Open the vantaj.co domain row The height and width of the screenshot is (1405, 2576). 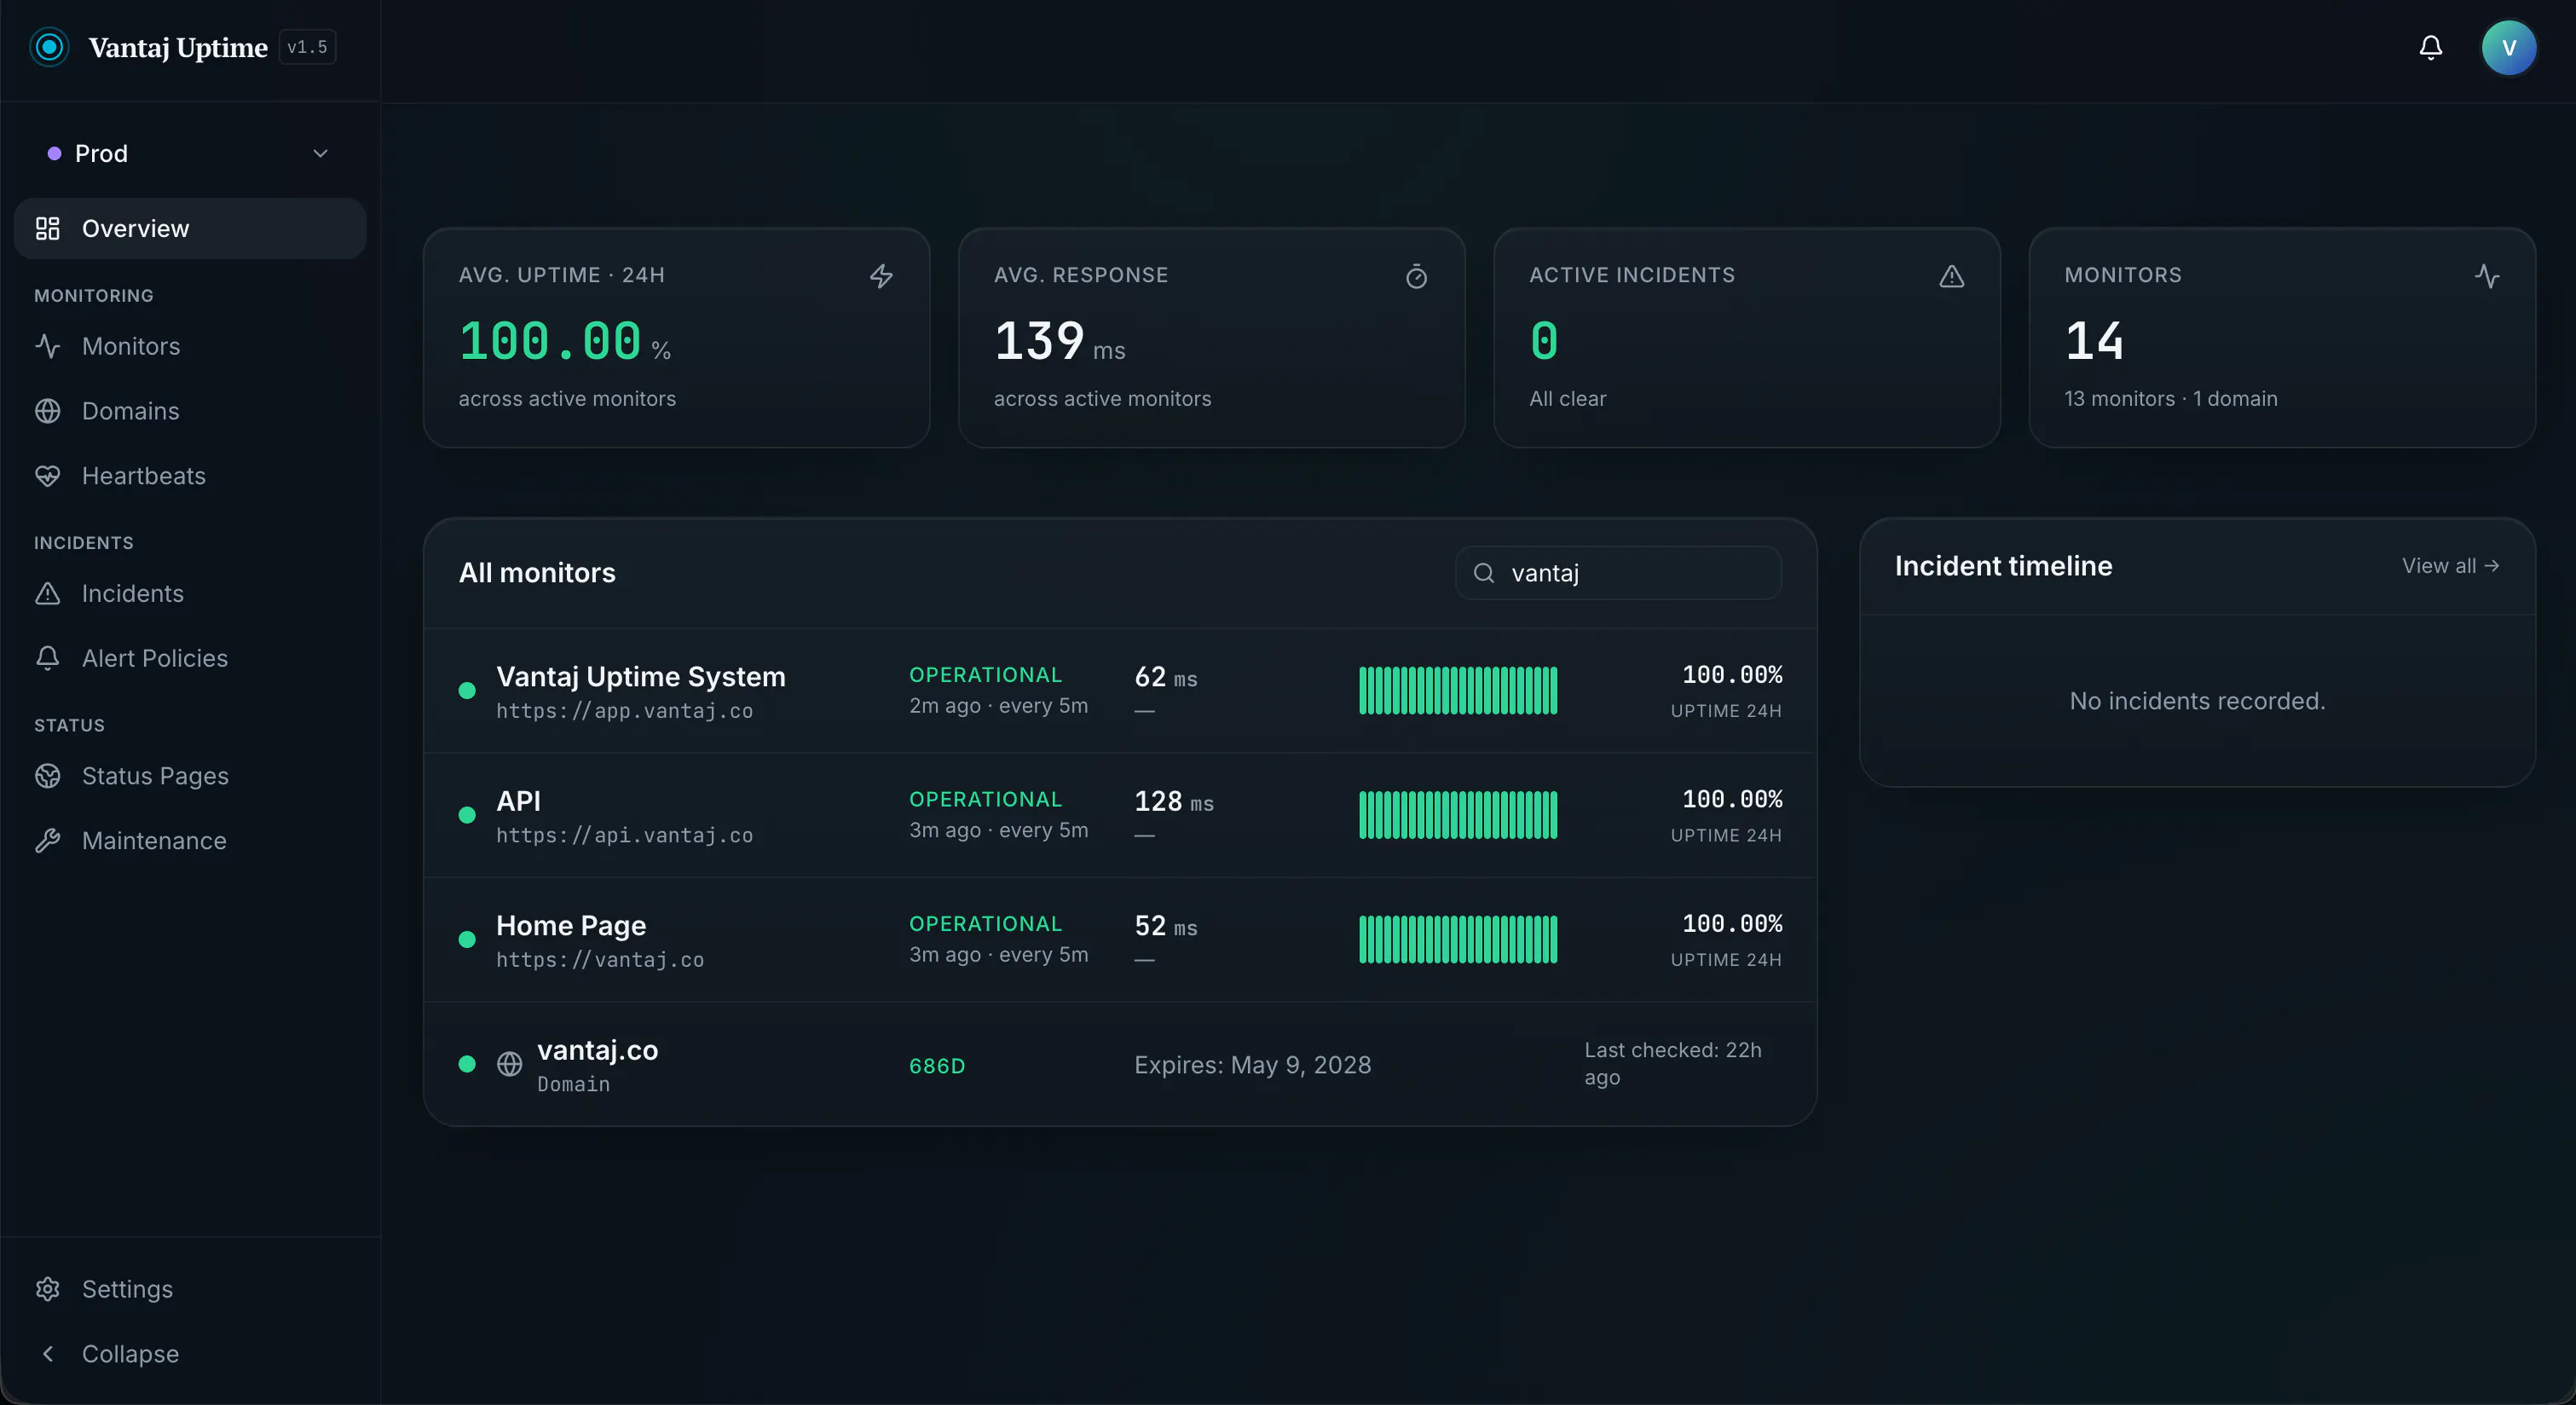point(1120,1064)
